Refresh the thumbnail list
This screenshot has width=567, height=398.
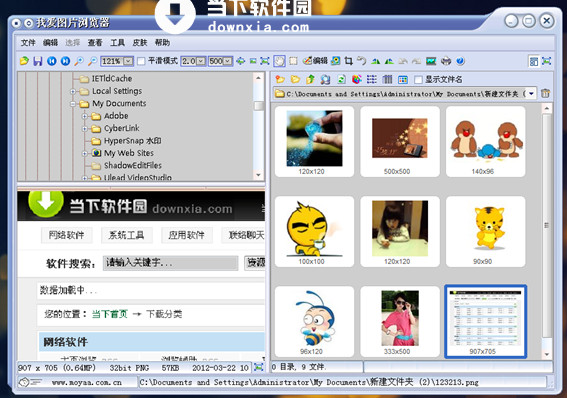pyautogui.click(x=341, y=79)
